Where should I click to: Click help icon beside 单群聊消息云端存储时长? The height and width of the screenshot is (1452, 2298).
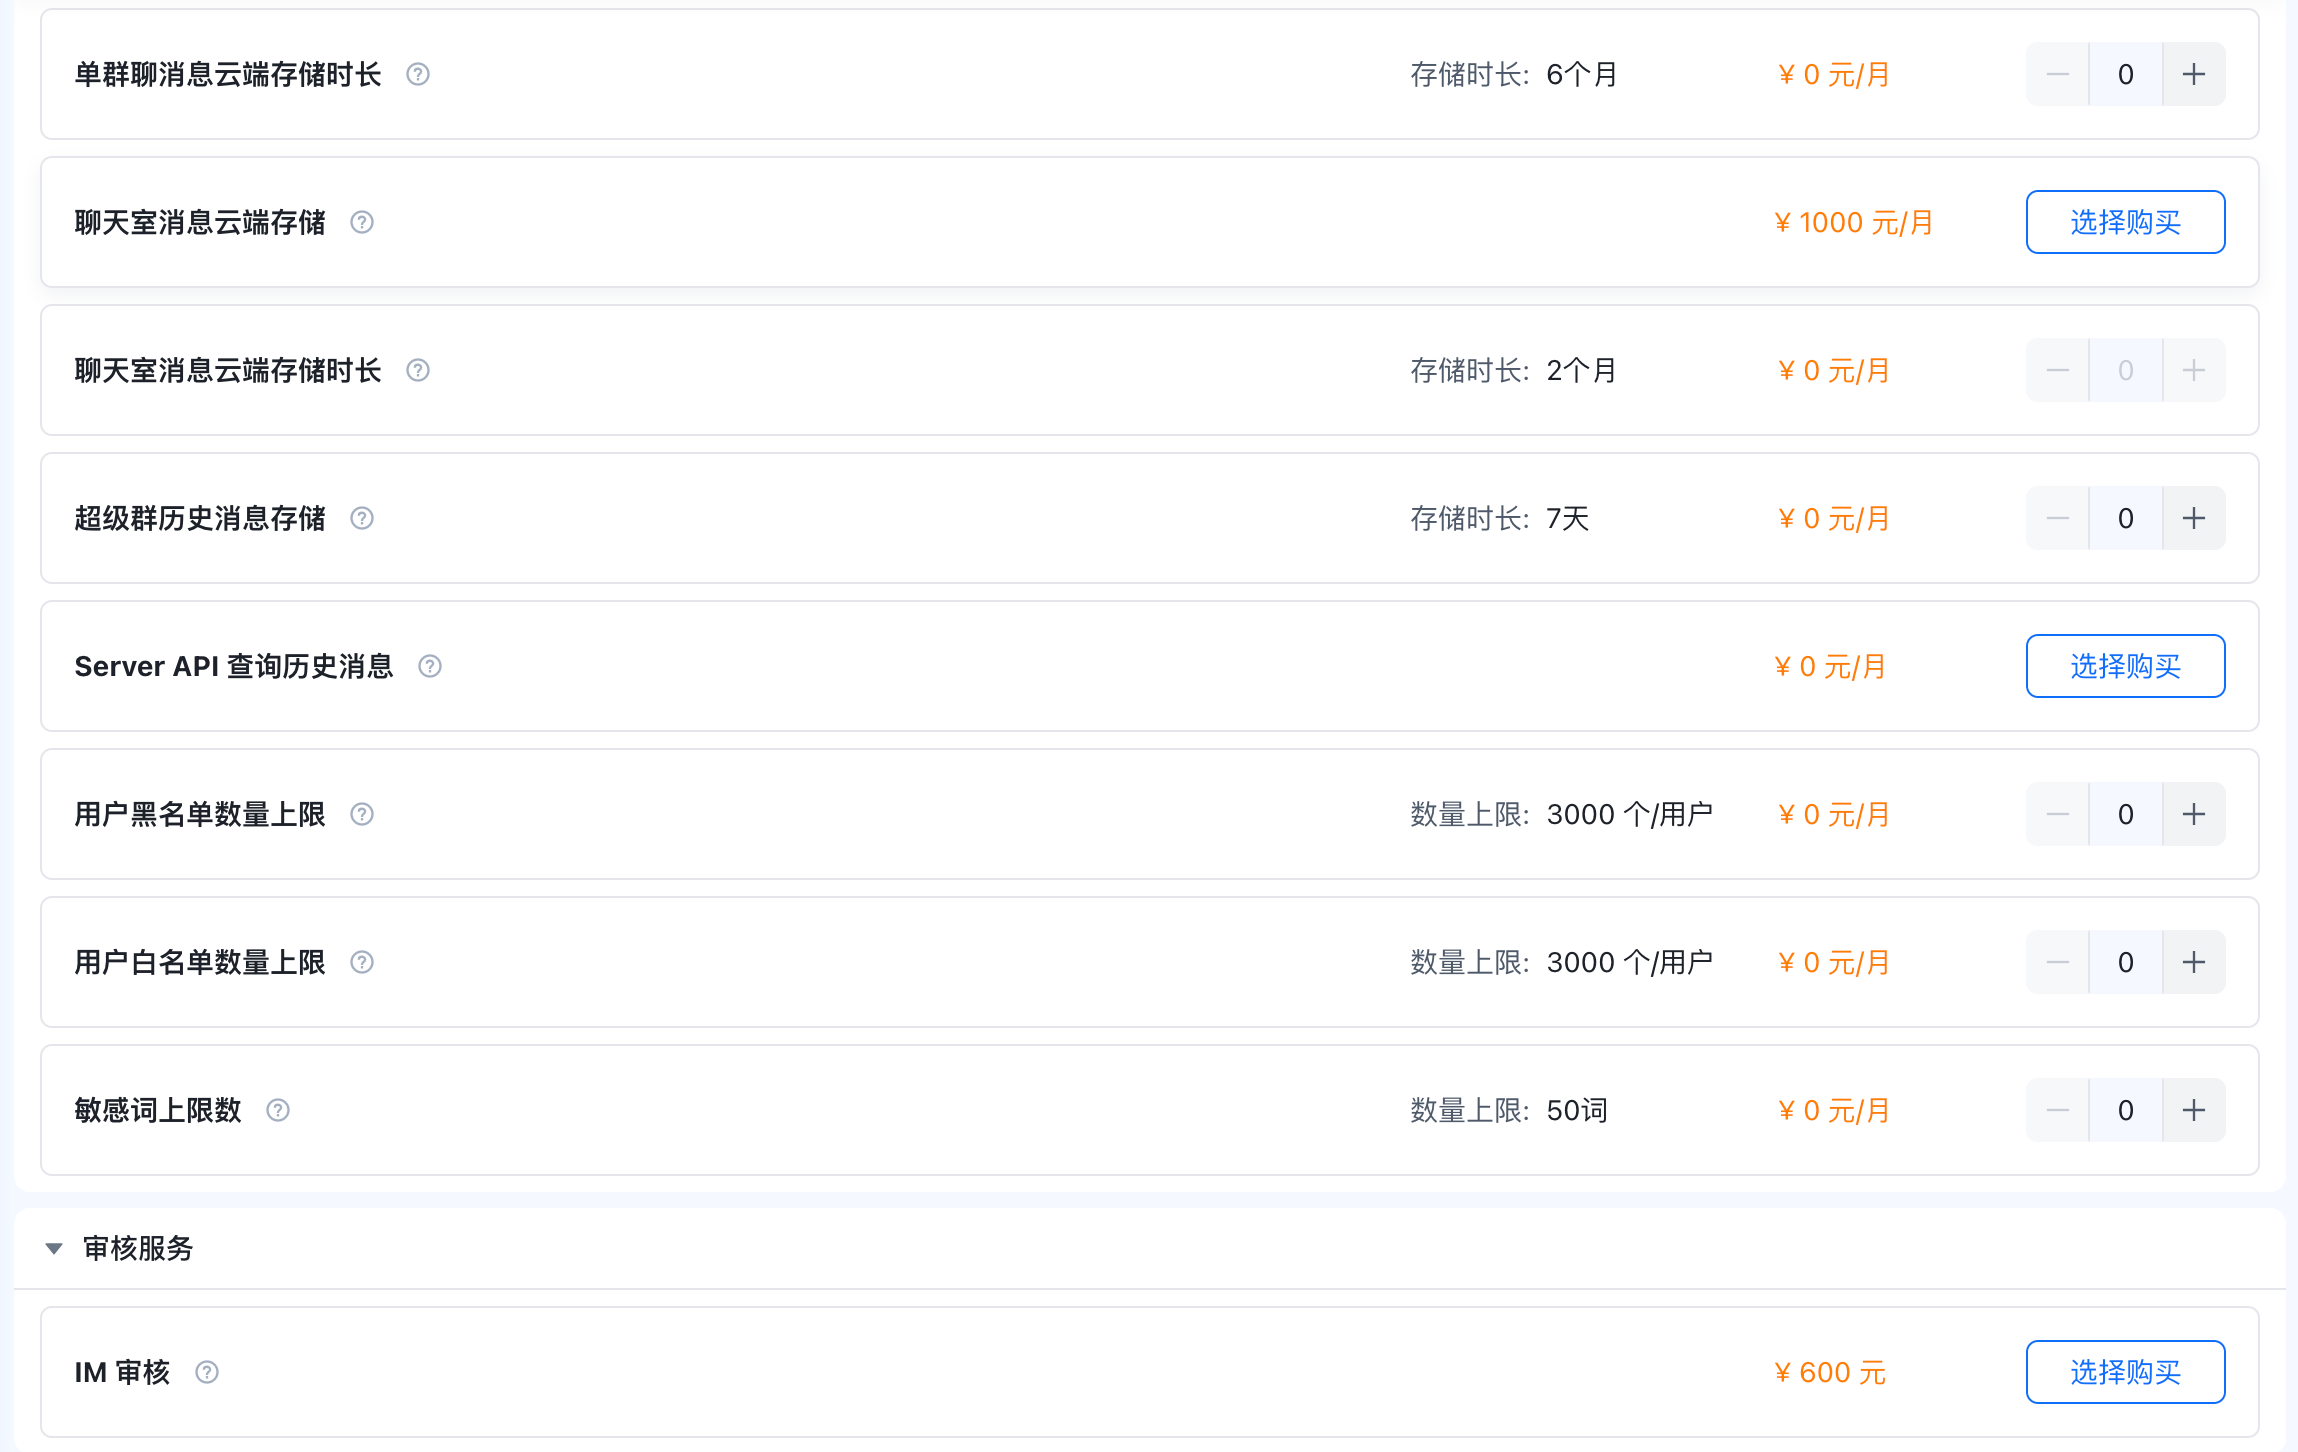418,74
